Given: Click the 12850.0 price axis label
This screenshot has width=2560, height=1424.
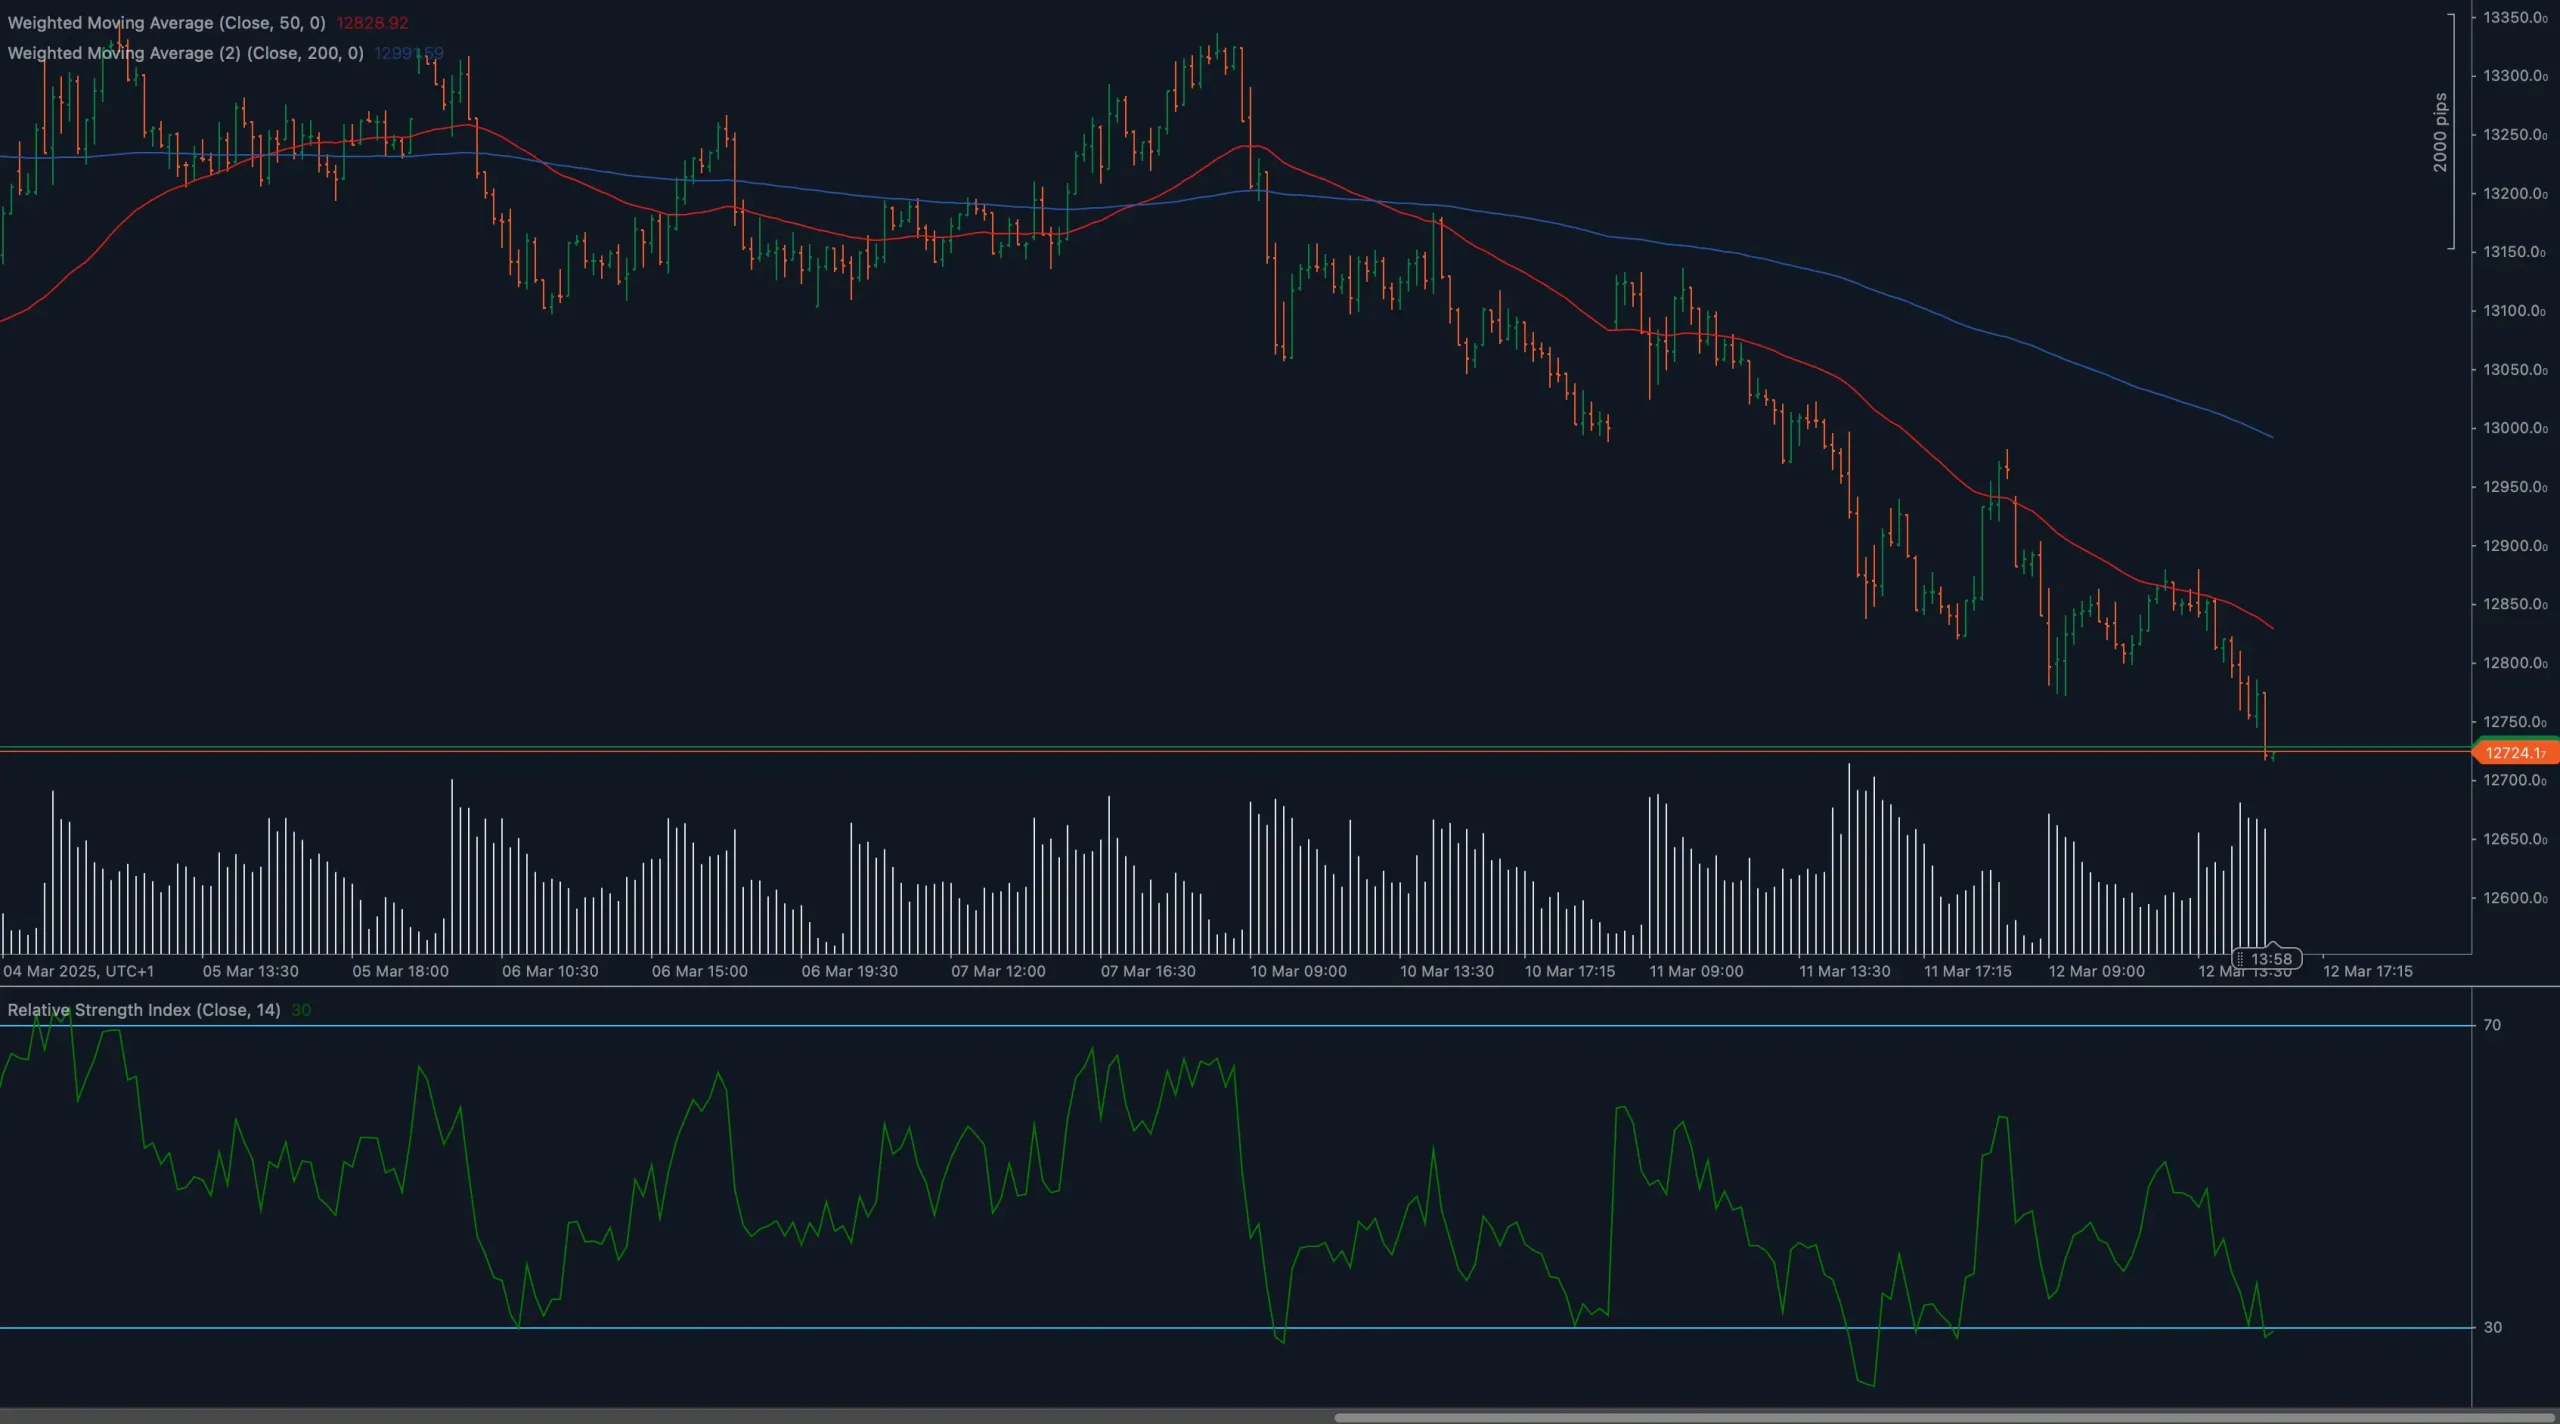Looking at the screenshot, I should click(x=2515, y=604).
